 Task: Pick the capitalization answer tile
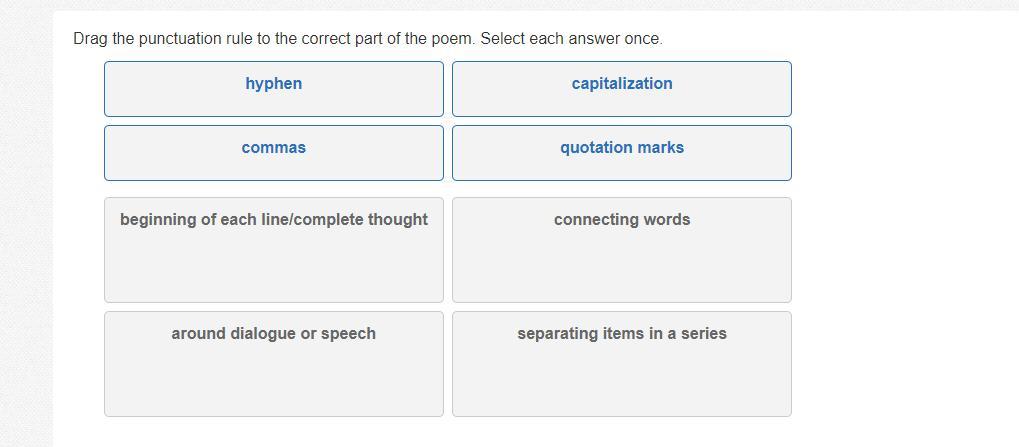tap(621, 89)
